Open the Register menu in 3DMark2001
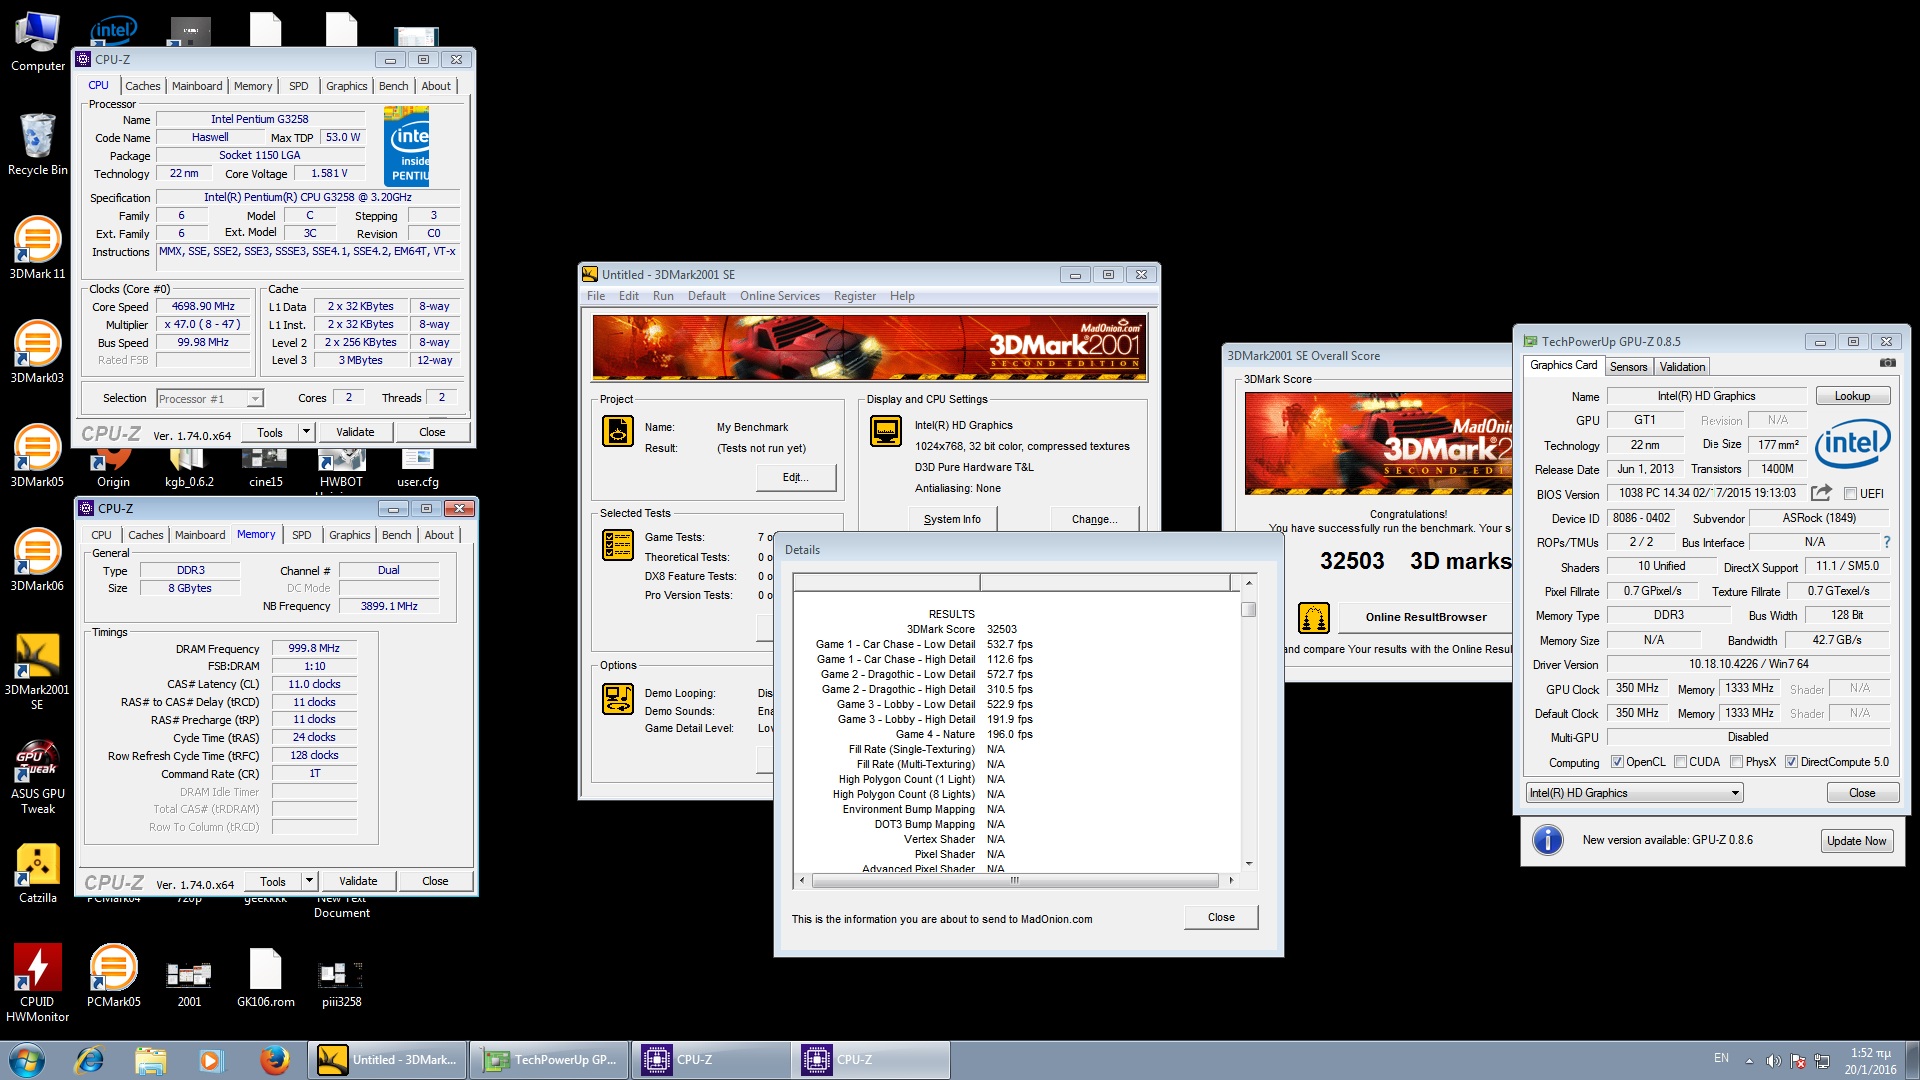The image size is (1920, 1080). 854,296
